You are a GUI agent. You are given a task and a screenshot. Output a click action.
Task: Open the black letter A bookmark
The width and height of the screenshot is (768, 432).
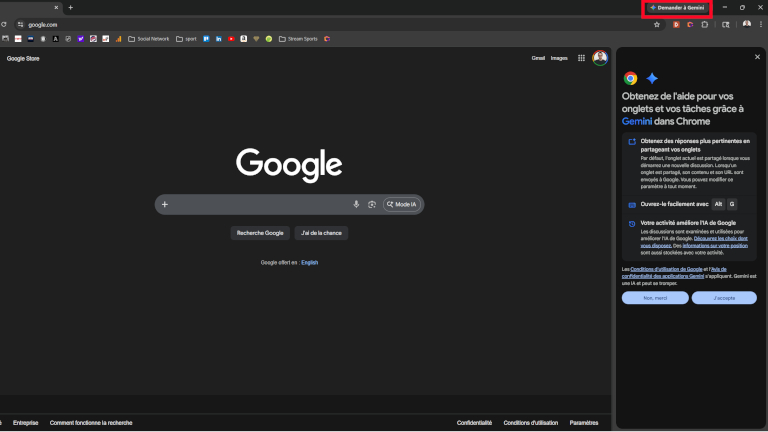55,39
